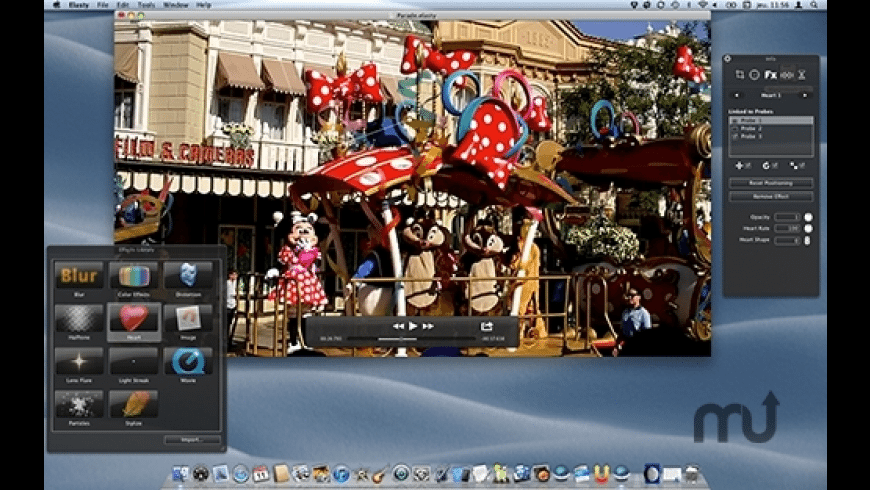
Task: Click the Remove Effect button
Action: (770, 196)
